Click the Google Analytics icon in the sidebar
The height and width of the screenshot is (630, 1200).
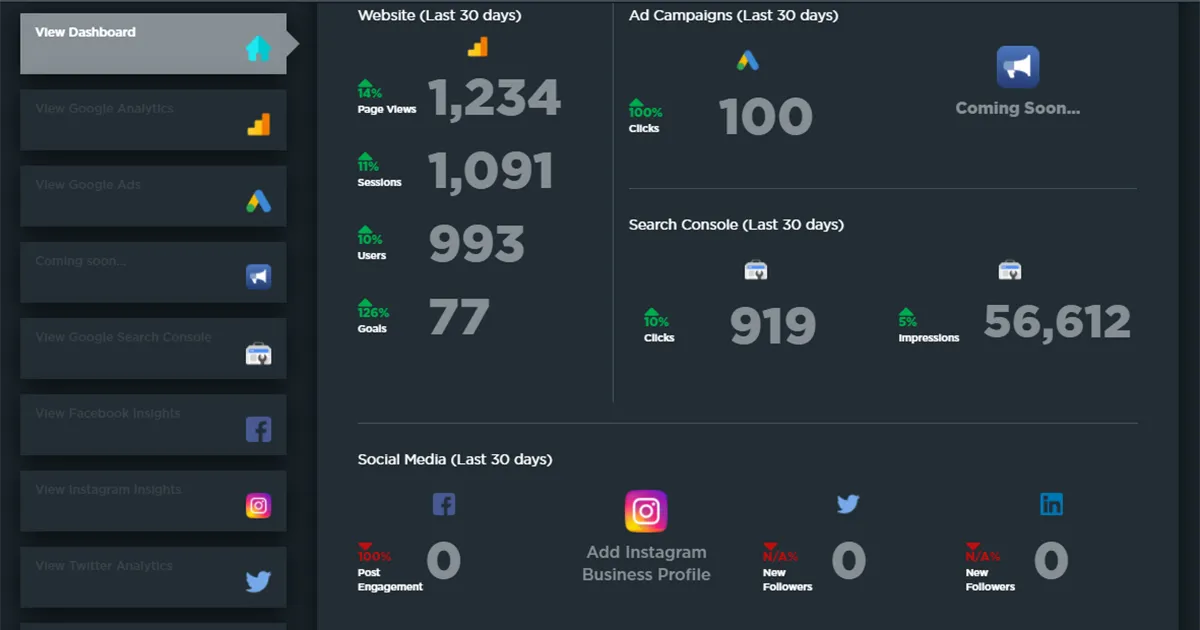tap(260, 125)
